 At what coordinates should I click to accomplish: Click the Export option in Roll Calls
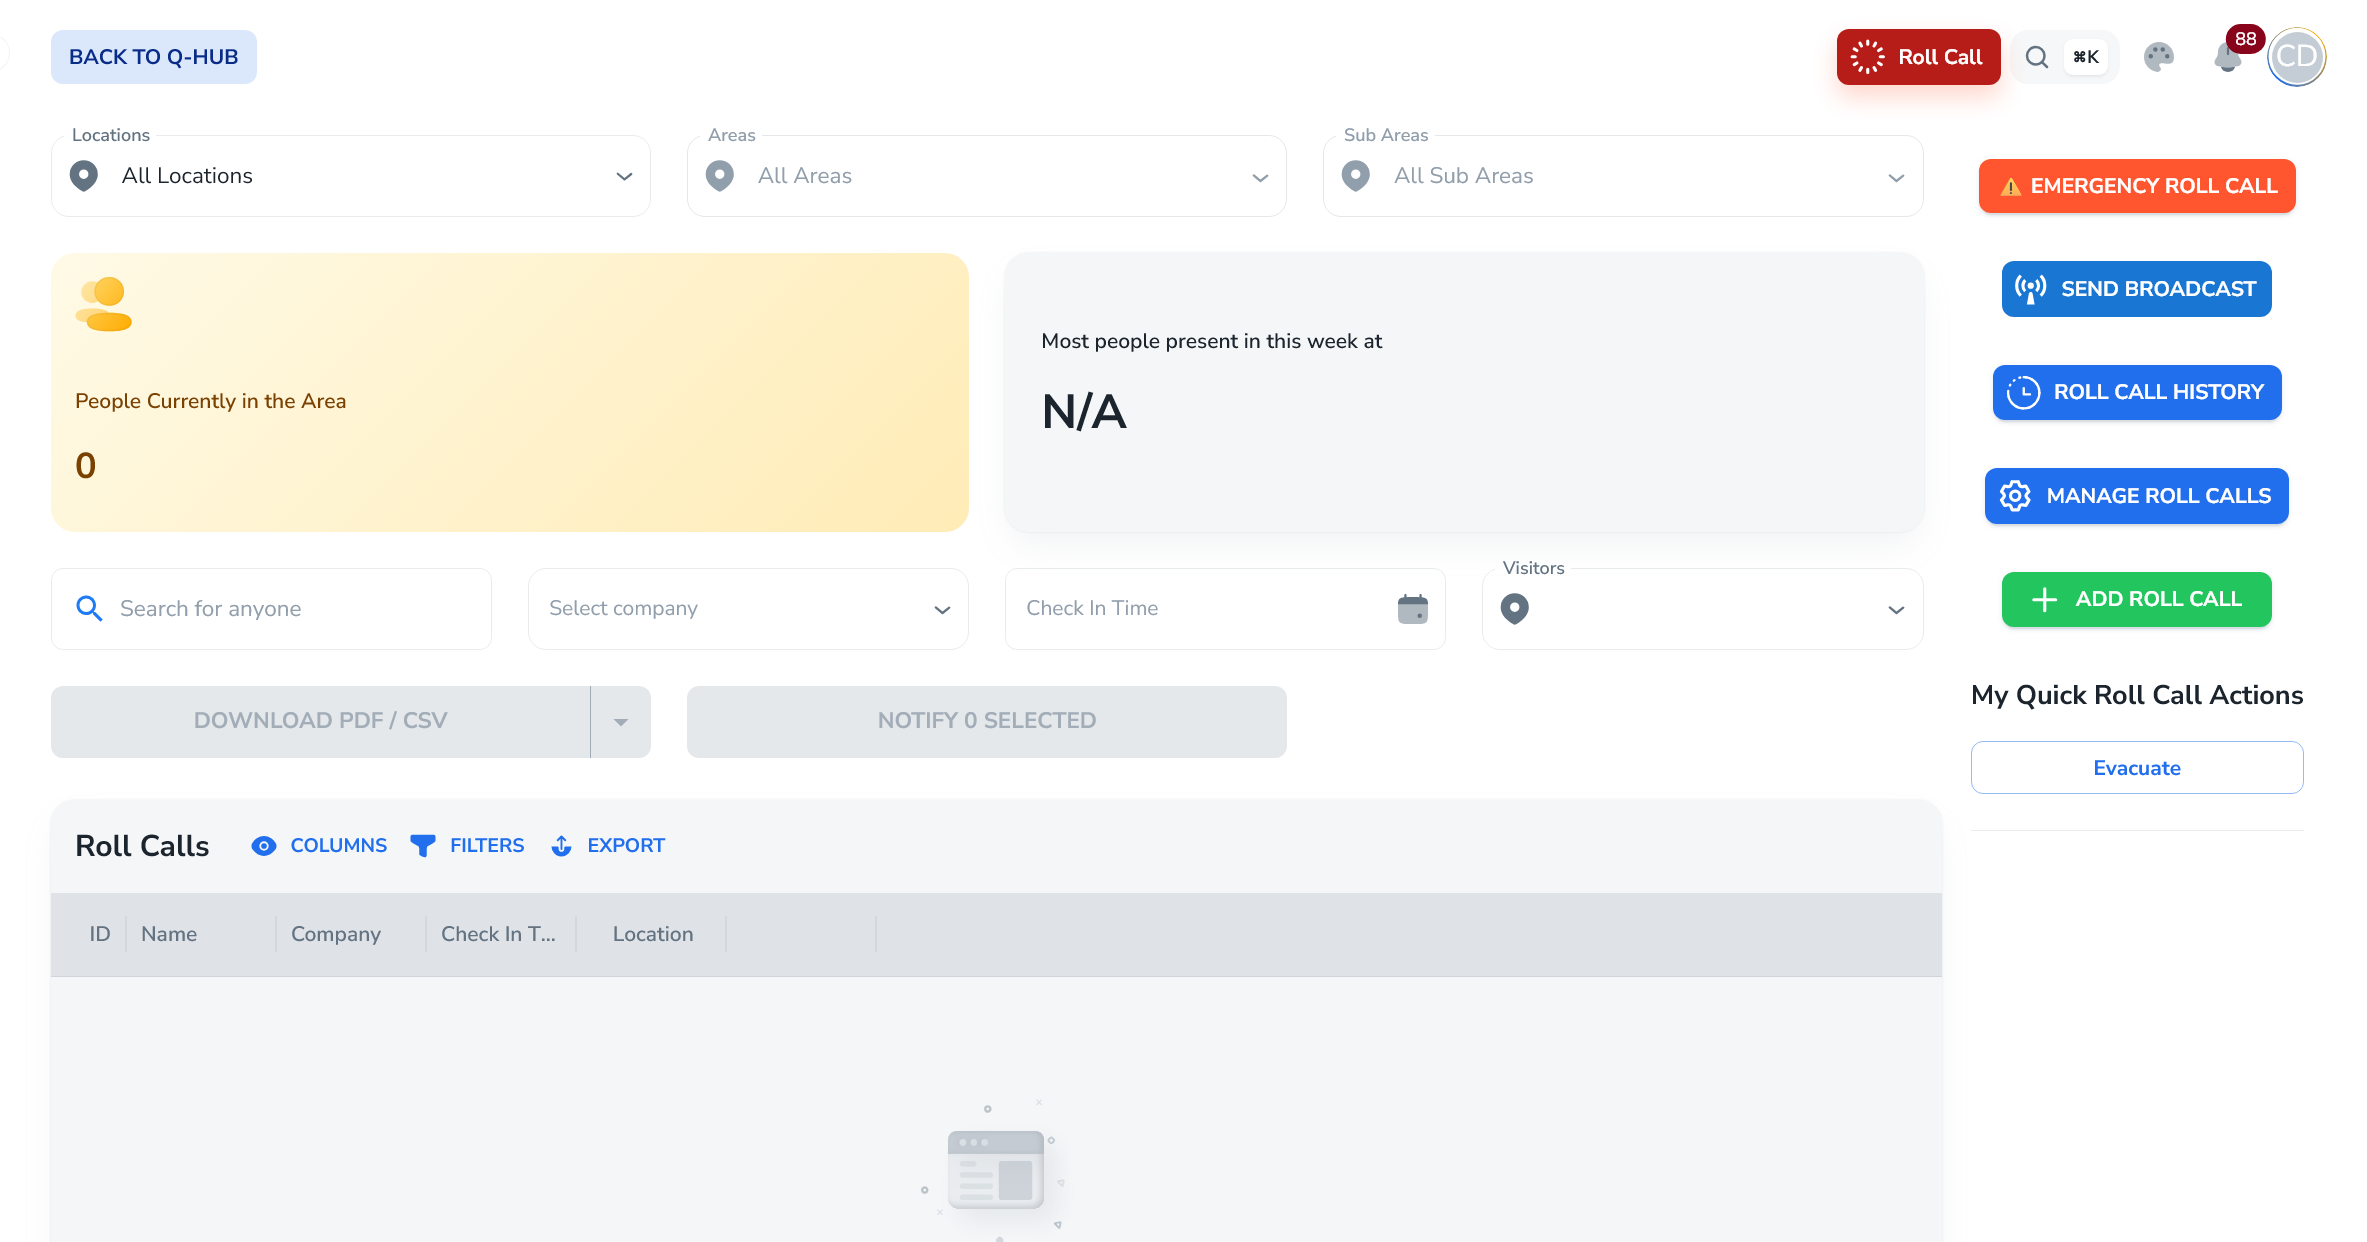point(608,846)
